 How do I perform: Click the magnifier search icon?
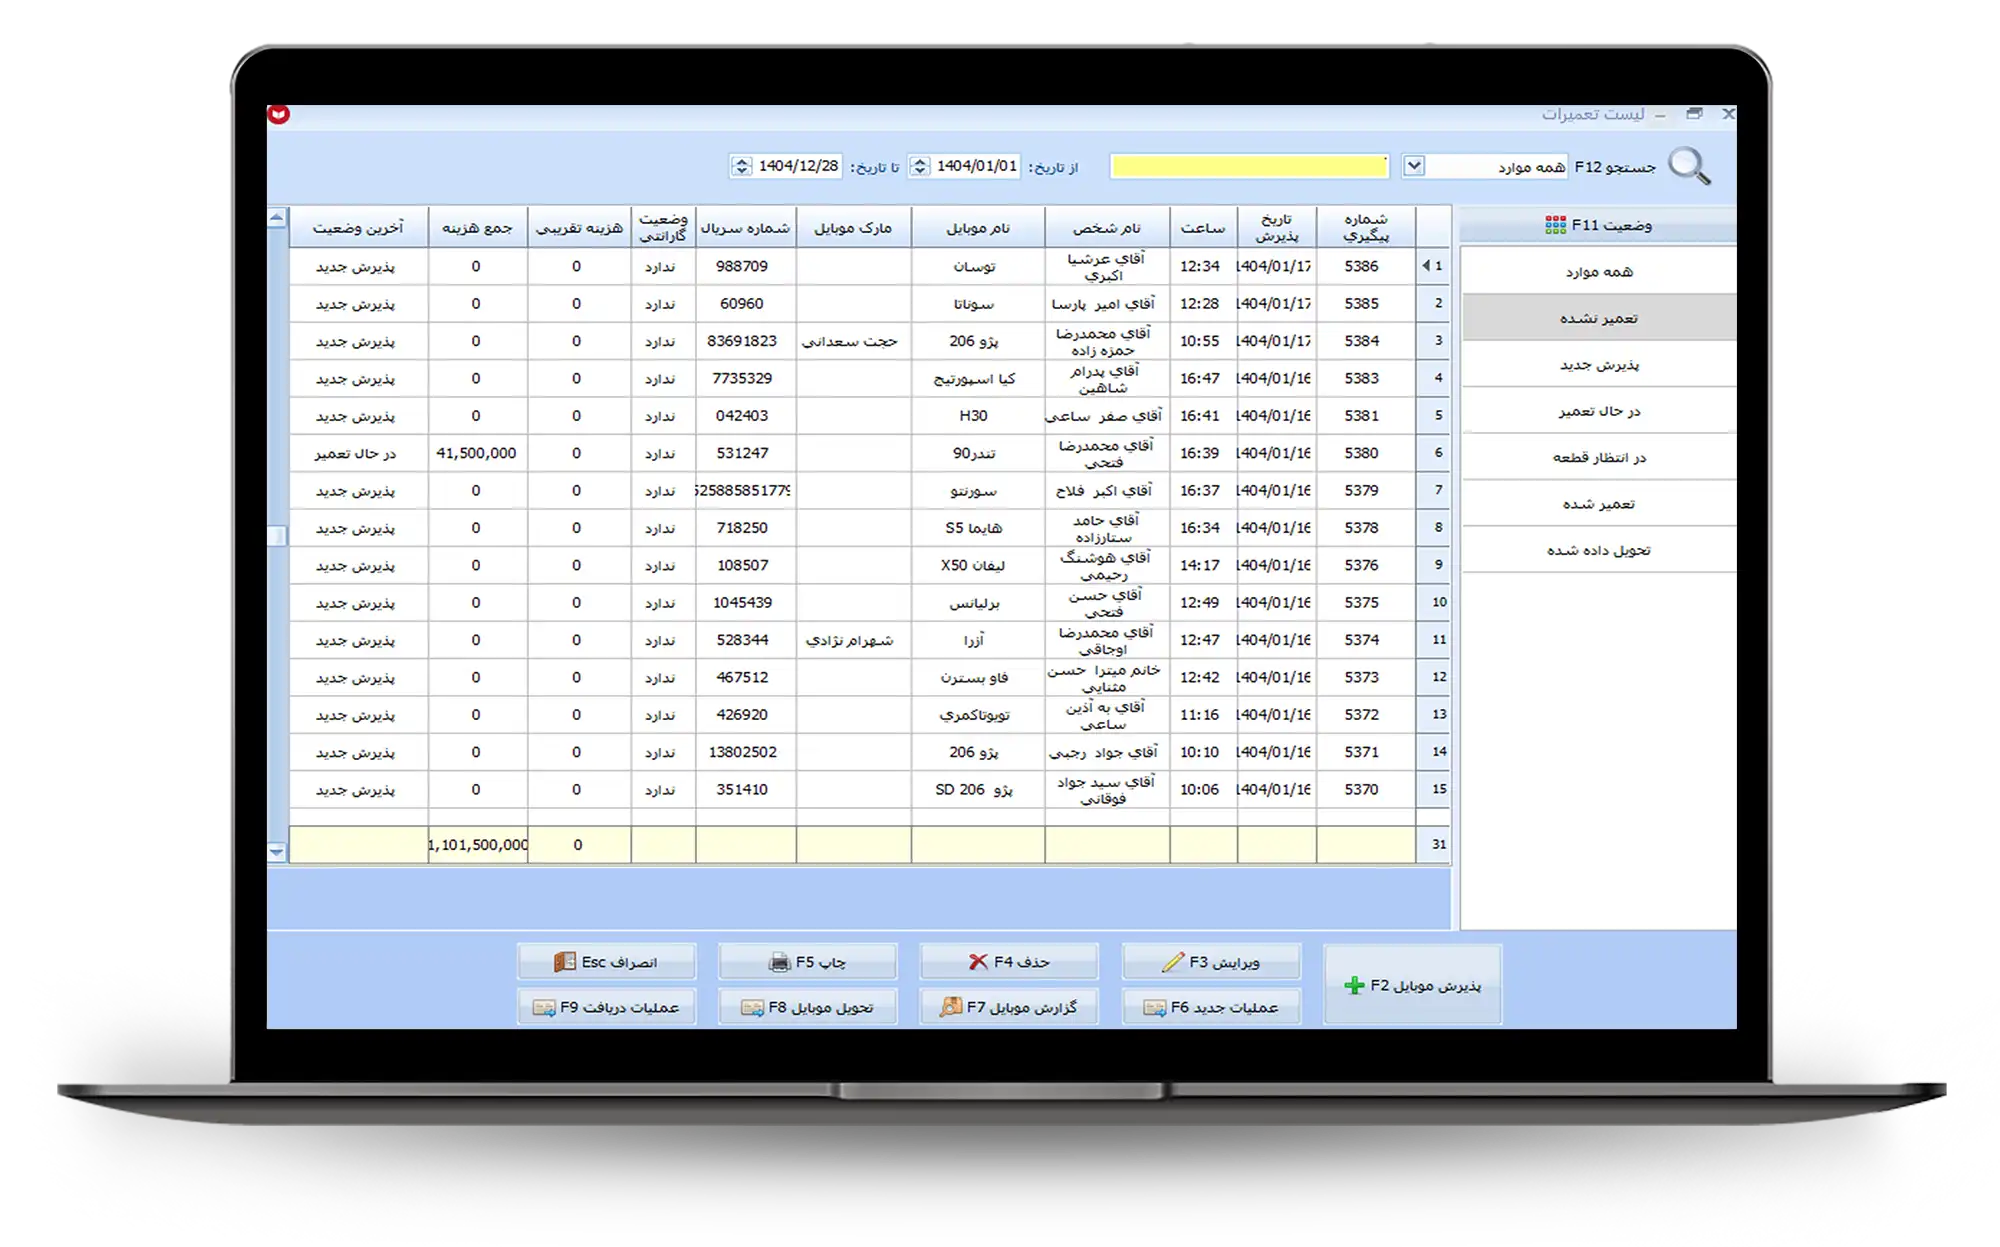[1689, 165]
